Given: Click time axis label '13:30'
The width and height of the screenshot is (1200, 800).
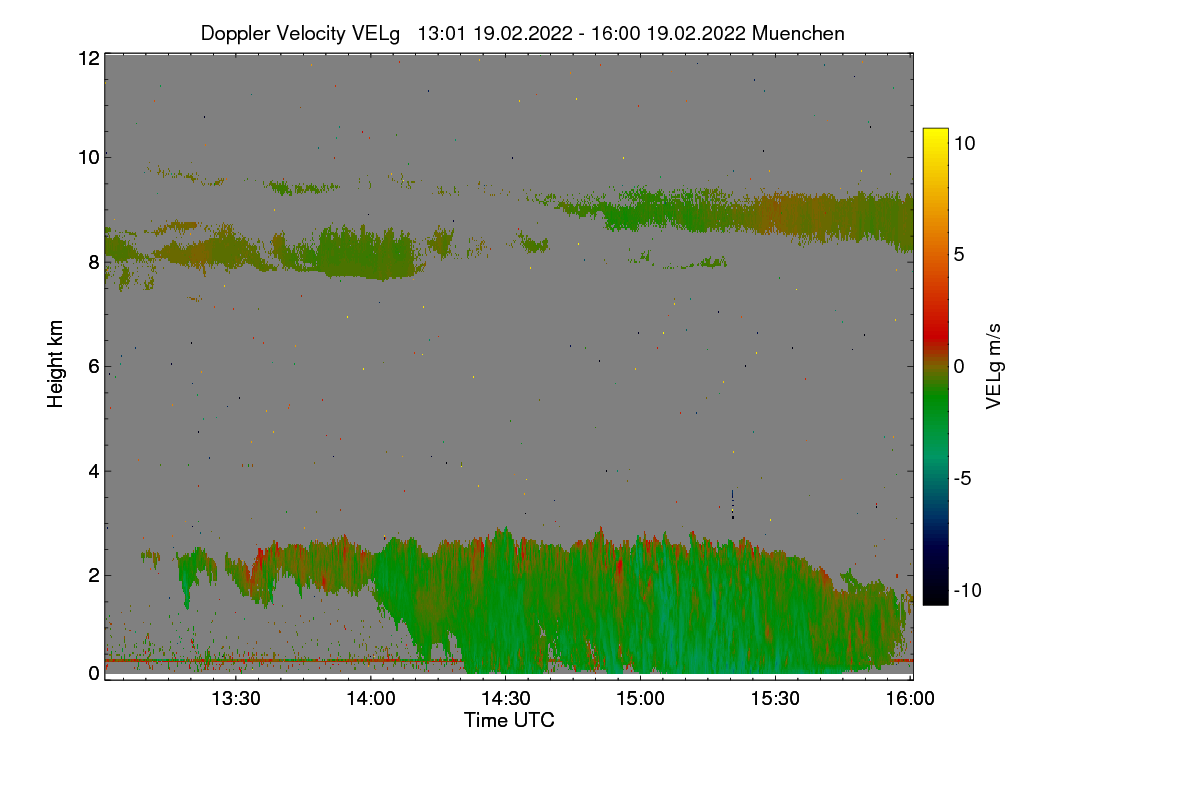Looking at the screenshot, I should pyautogui.click(x=236, y=699).
